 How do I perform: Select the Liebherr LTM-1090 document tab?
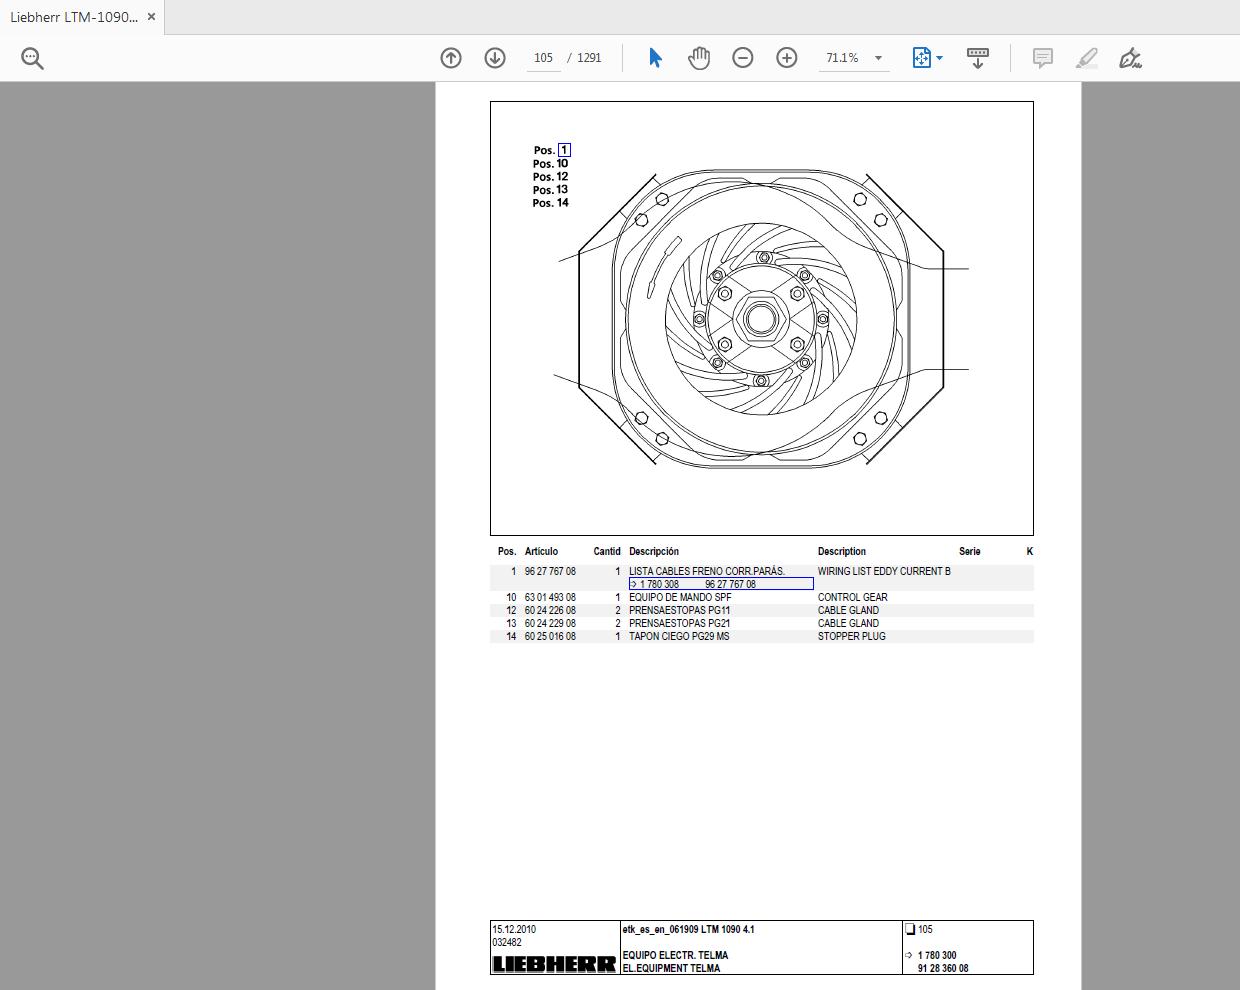(82, 17)
